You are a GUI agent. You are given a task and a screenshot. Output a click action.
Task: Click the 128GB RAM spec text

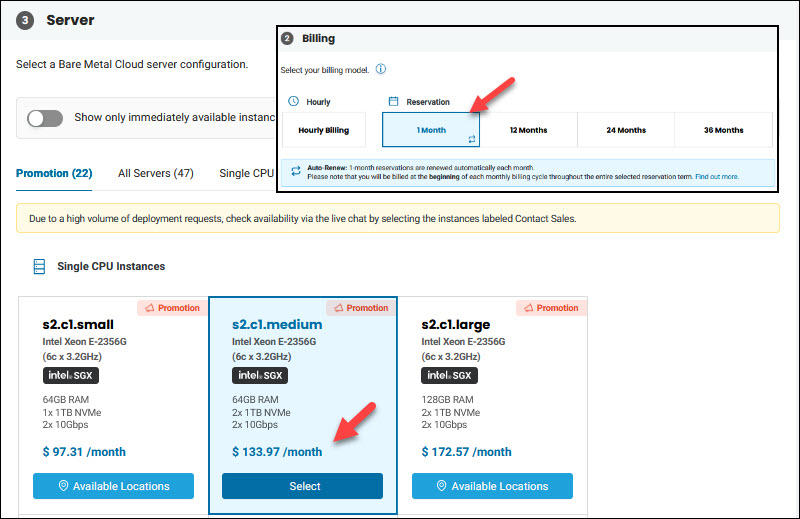click(x=447, y=400)
